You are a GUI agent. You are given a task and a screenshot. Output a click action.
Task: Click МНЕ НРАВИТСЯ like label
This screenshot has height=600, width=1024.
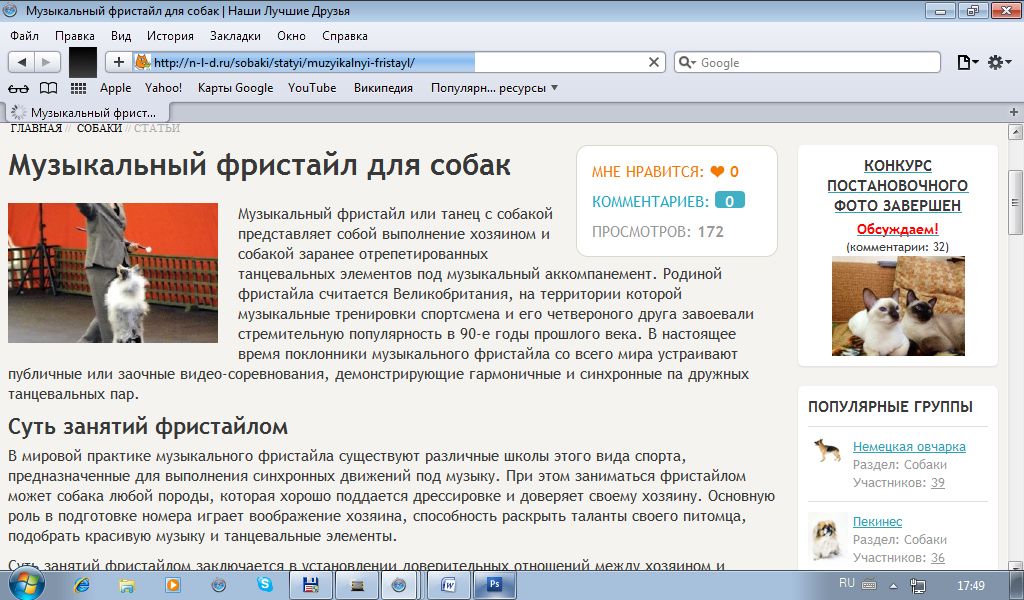click(648, 172)
